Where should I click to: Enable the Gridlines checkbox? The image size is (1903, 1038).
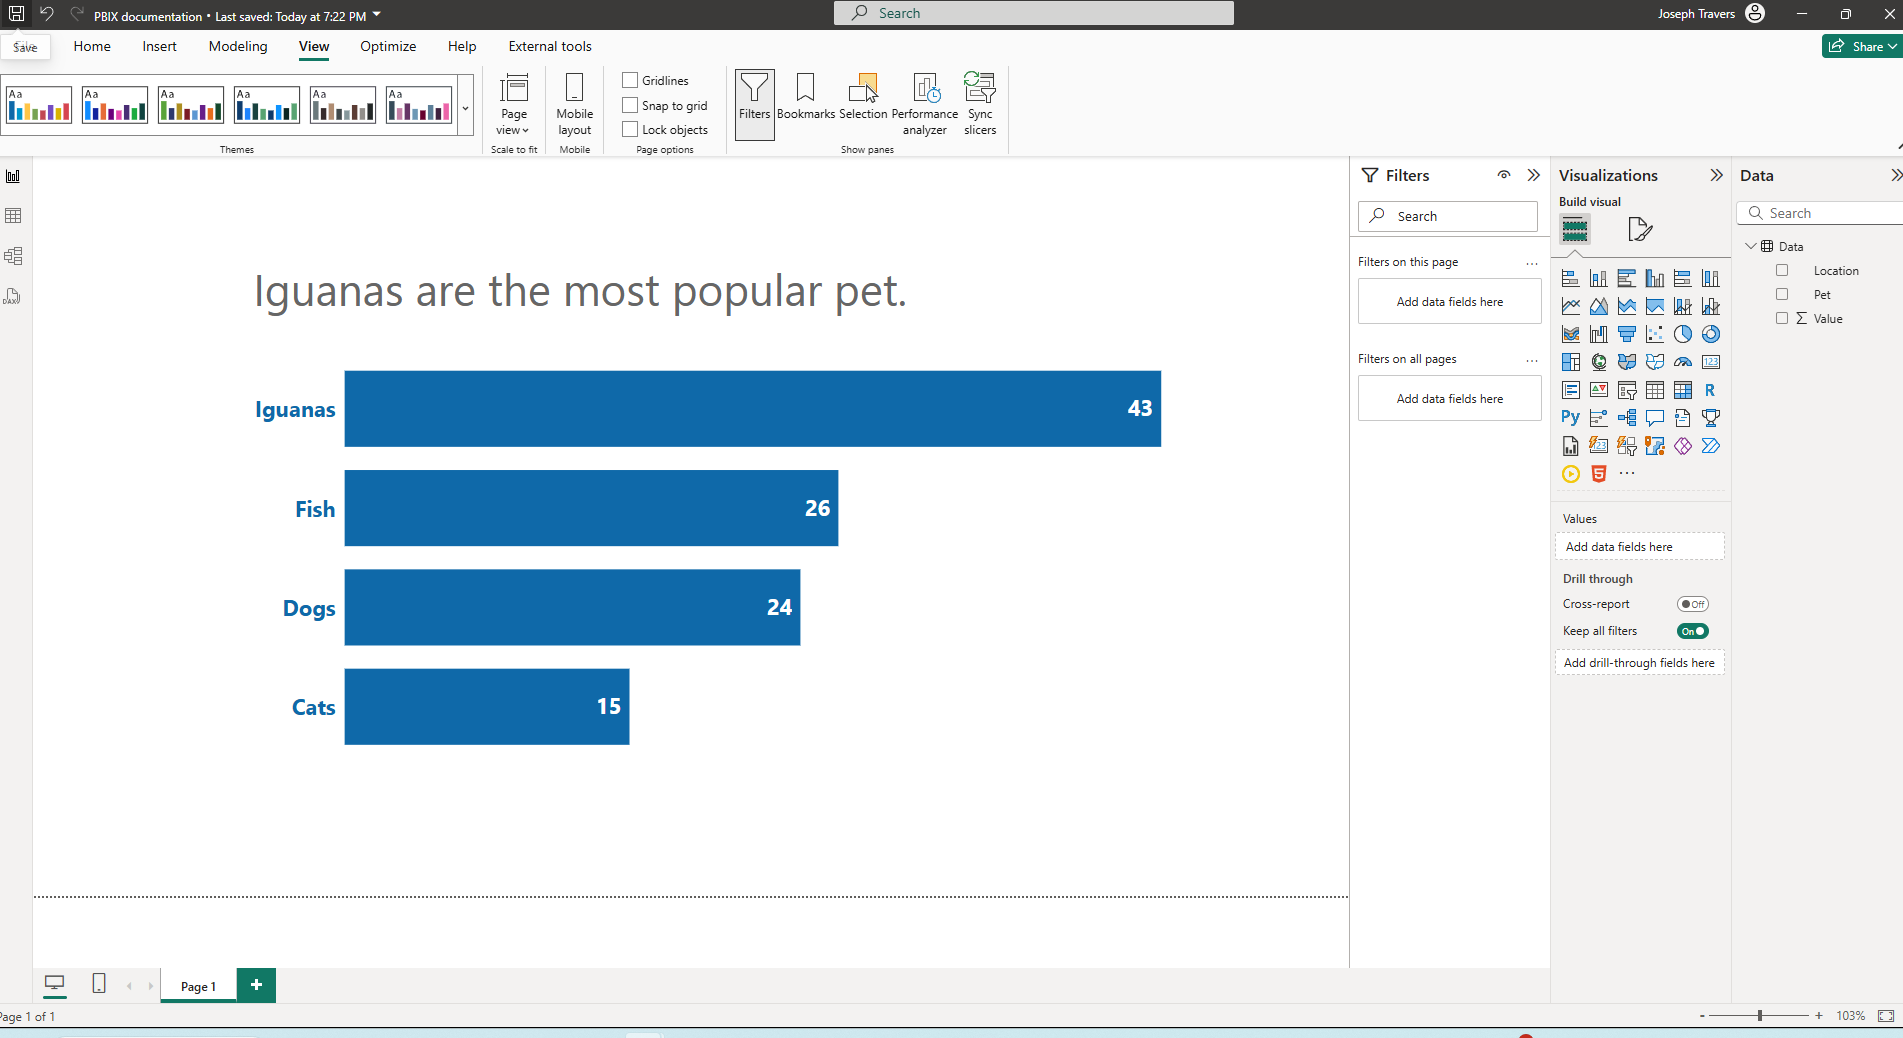point(630,80)
